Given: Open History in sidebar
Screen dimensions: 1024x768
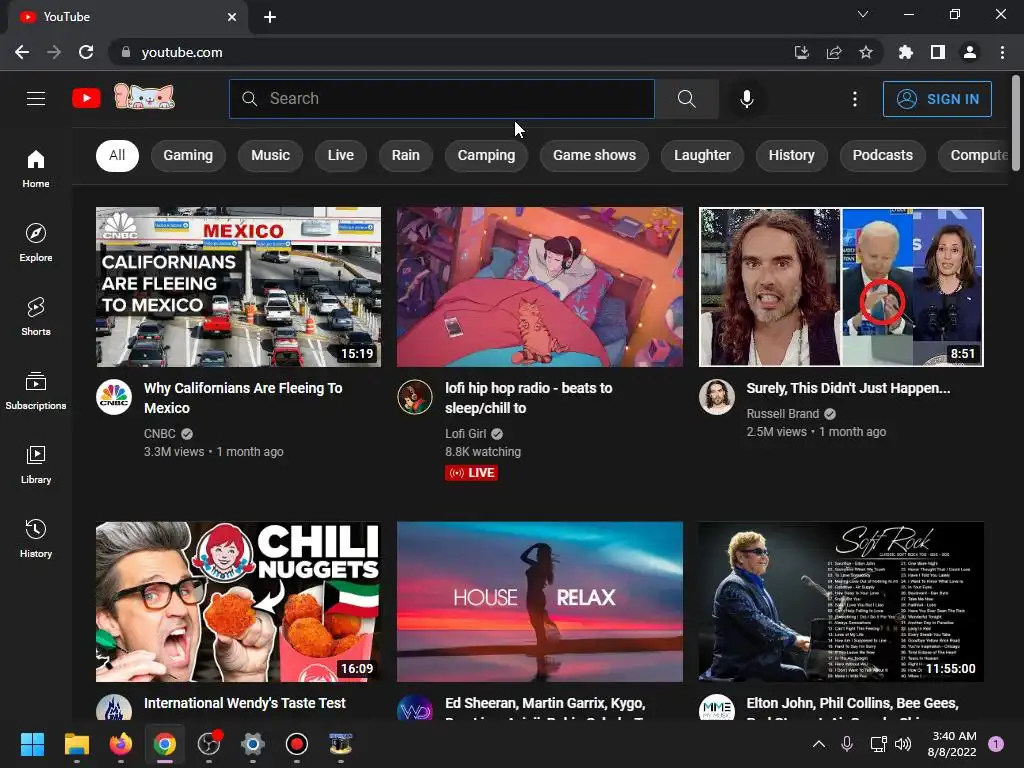Looking at the screenshot, I should (x=36, y=539).
